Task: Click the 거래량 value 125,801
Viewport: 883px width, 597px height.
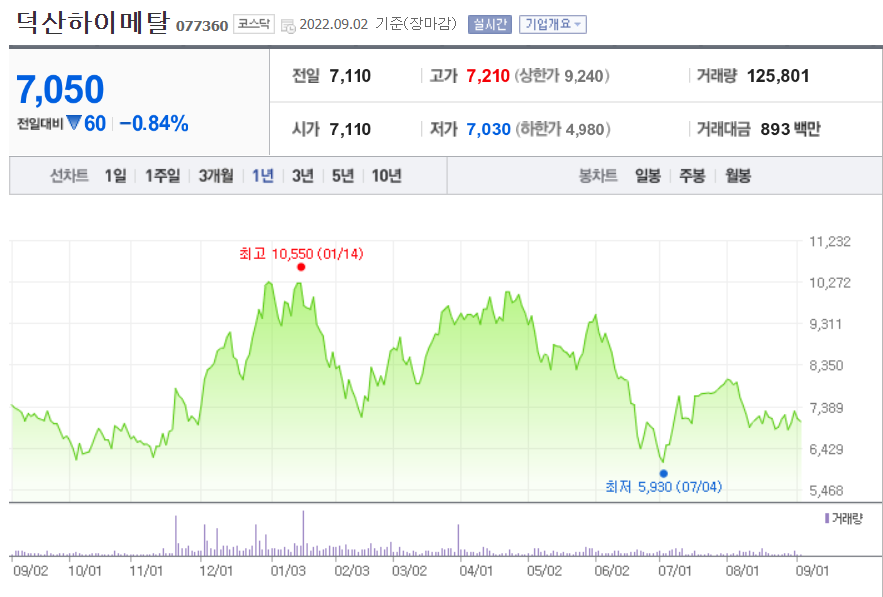Action: tap(778, 76)
